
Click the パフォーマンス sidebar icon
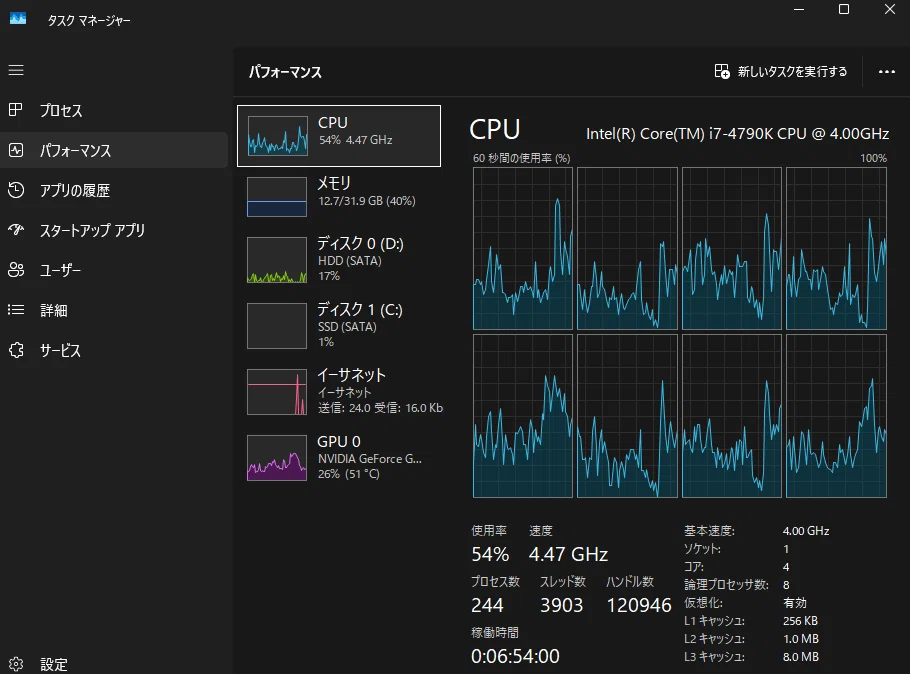coord(16,150)
